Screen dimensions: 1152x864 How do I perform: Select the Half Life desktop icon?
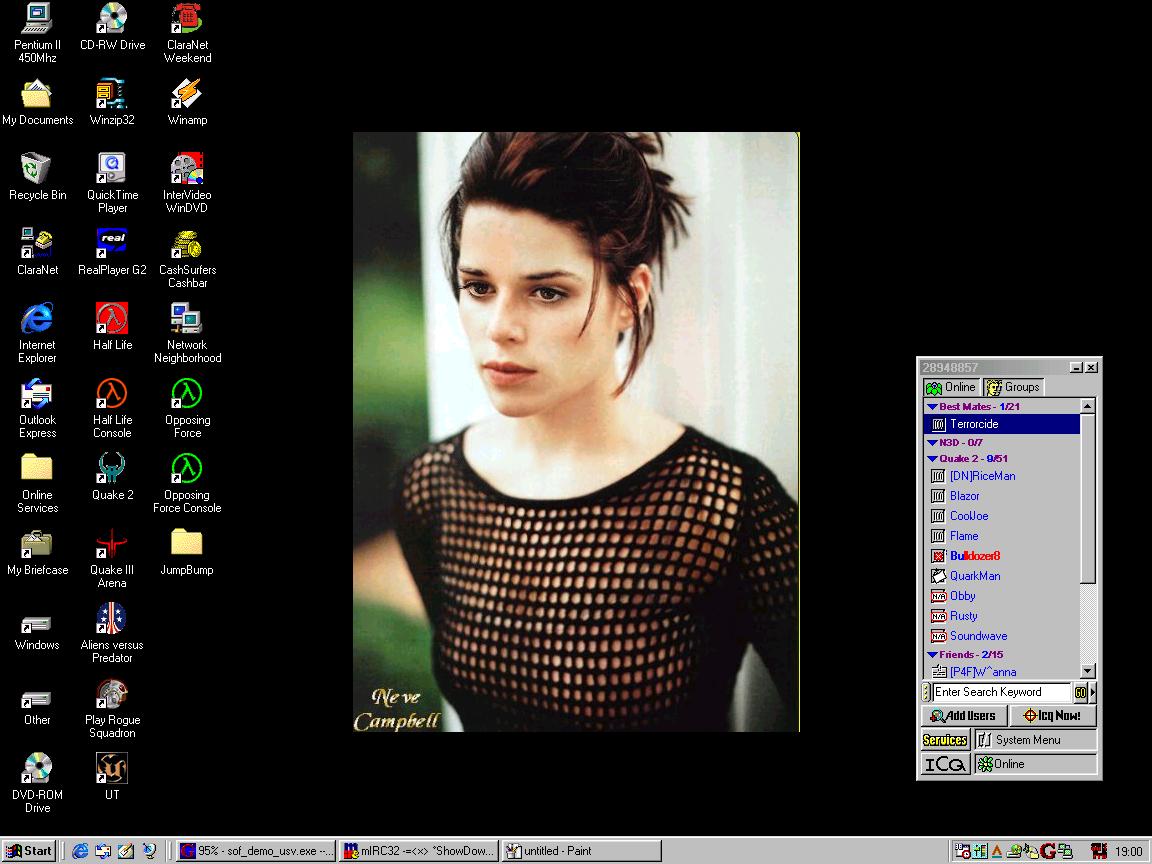click(x=112, y=320)
